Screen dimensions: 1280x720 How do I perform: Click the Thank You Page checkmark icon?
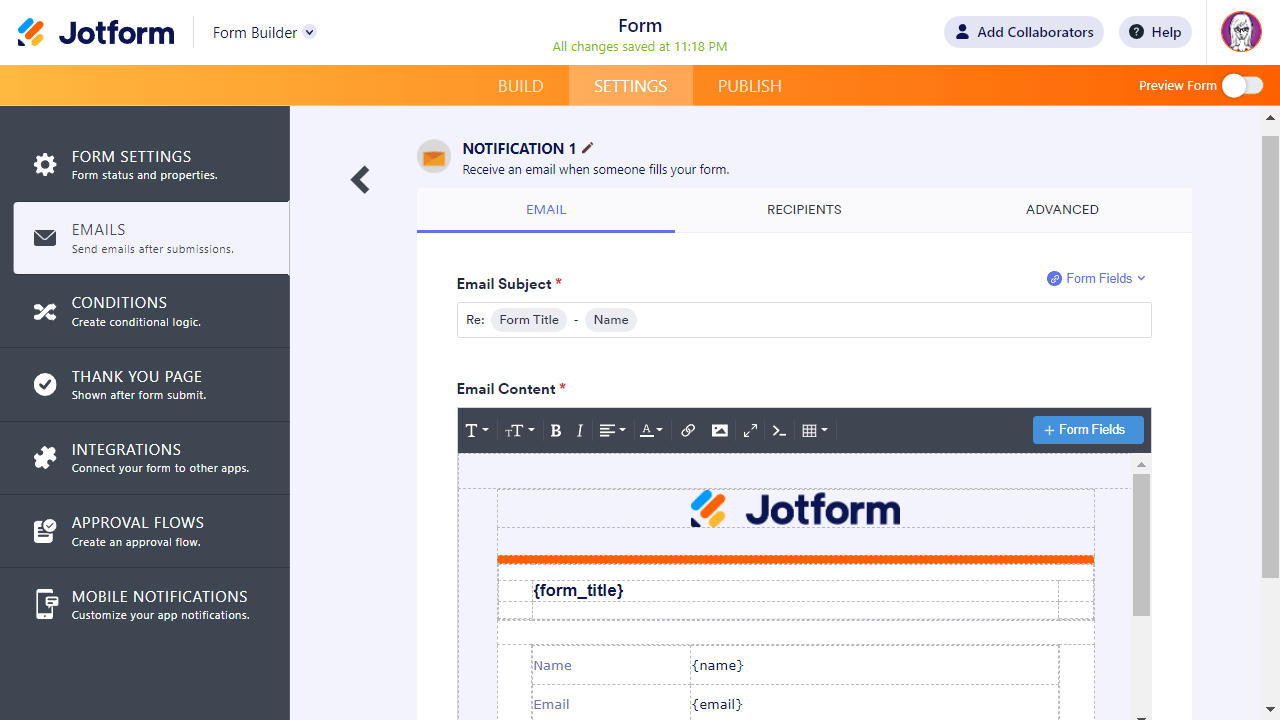point(45,385)
